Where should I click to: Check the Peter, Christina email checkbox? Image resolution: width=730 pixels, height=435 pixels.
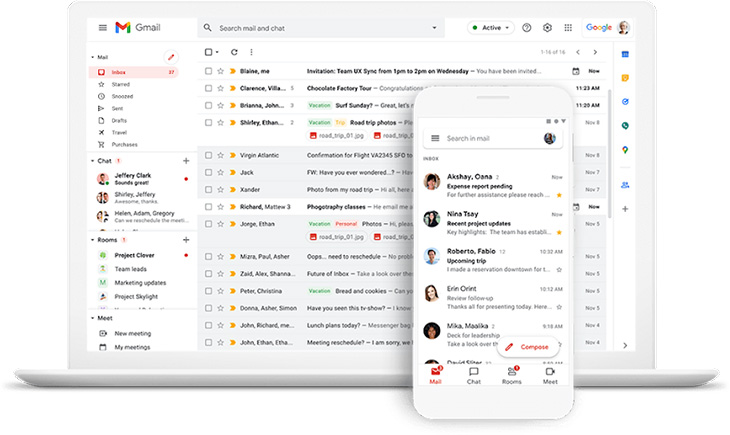(208, 291)
